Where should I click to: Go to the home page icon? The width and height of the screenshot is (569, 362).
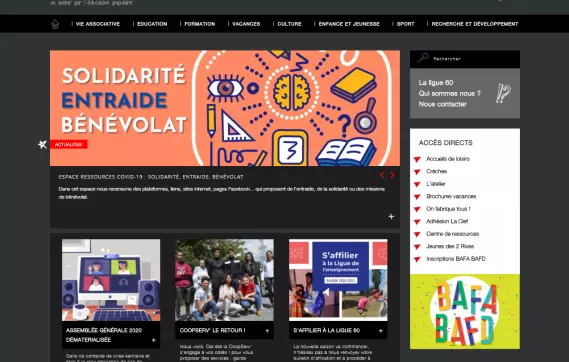(x=55, y=24)
